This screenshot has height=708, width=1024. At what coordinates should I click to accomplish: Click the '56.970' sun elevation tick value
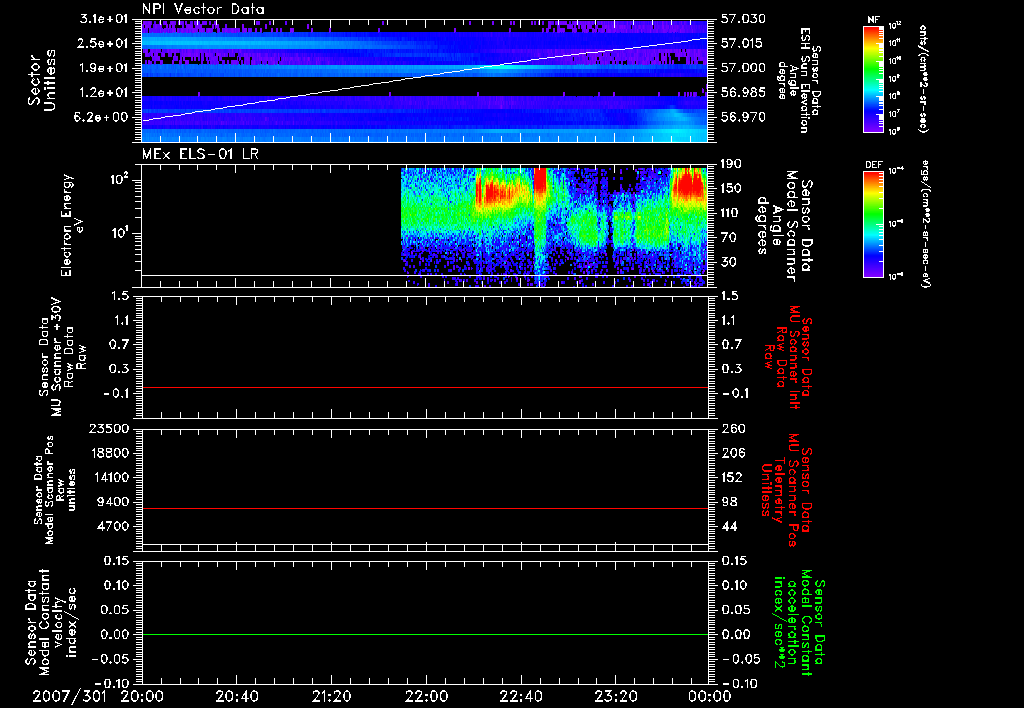tap(743, 118)
